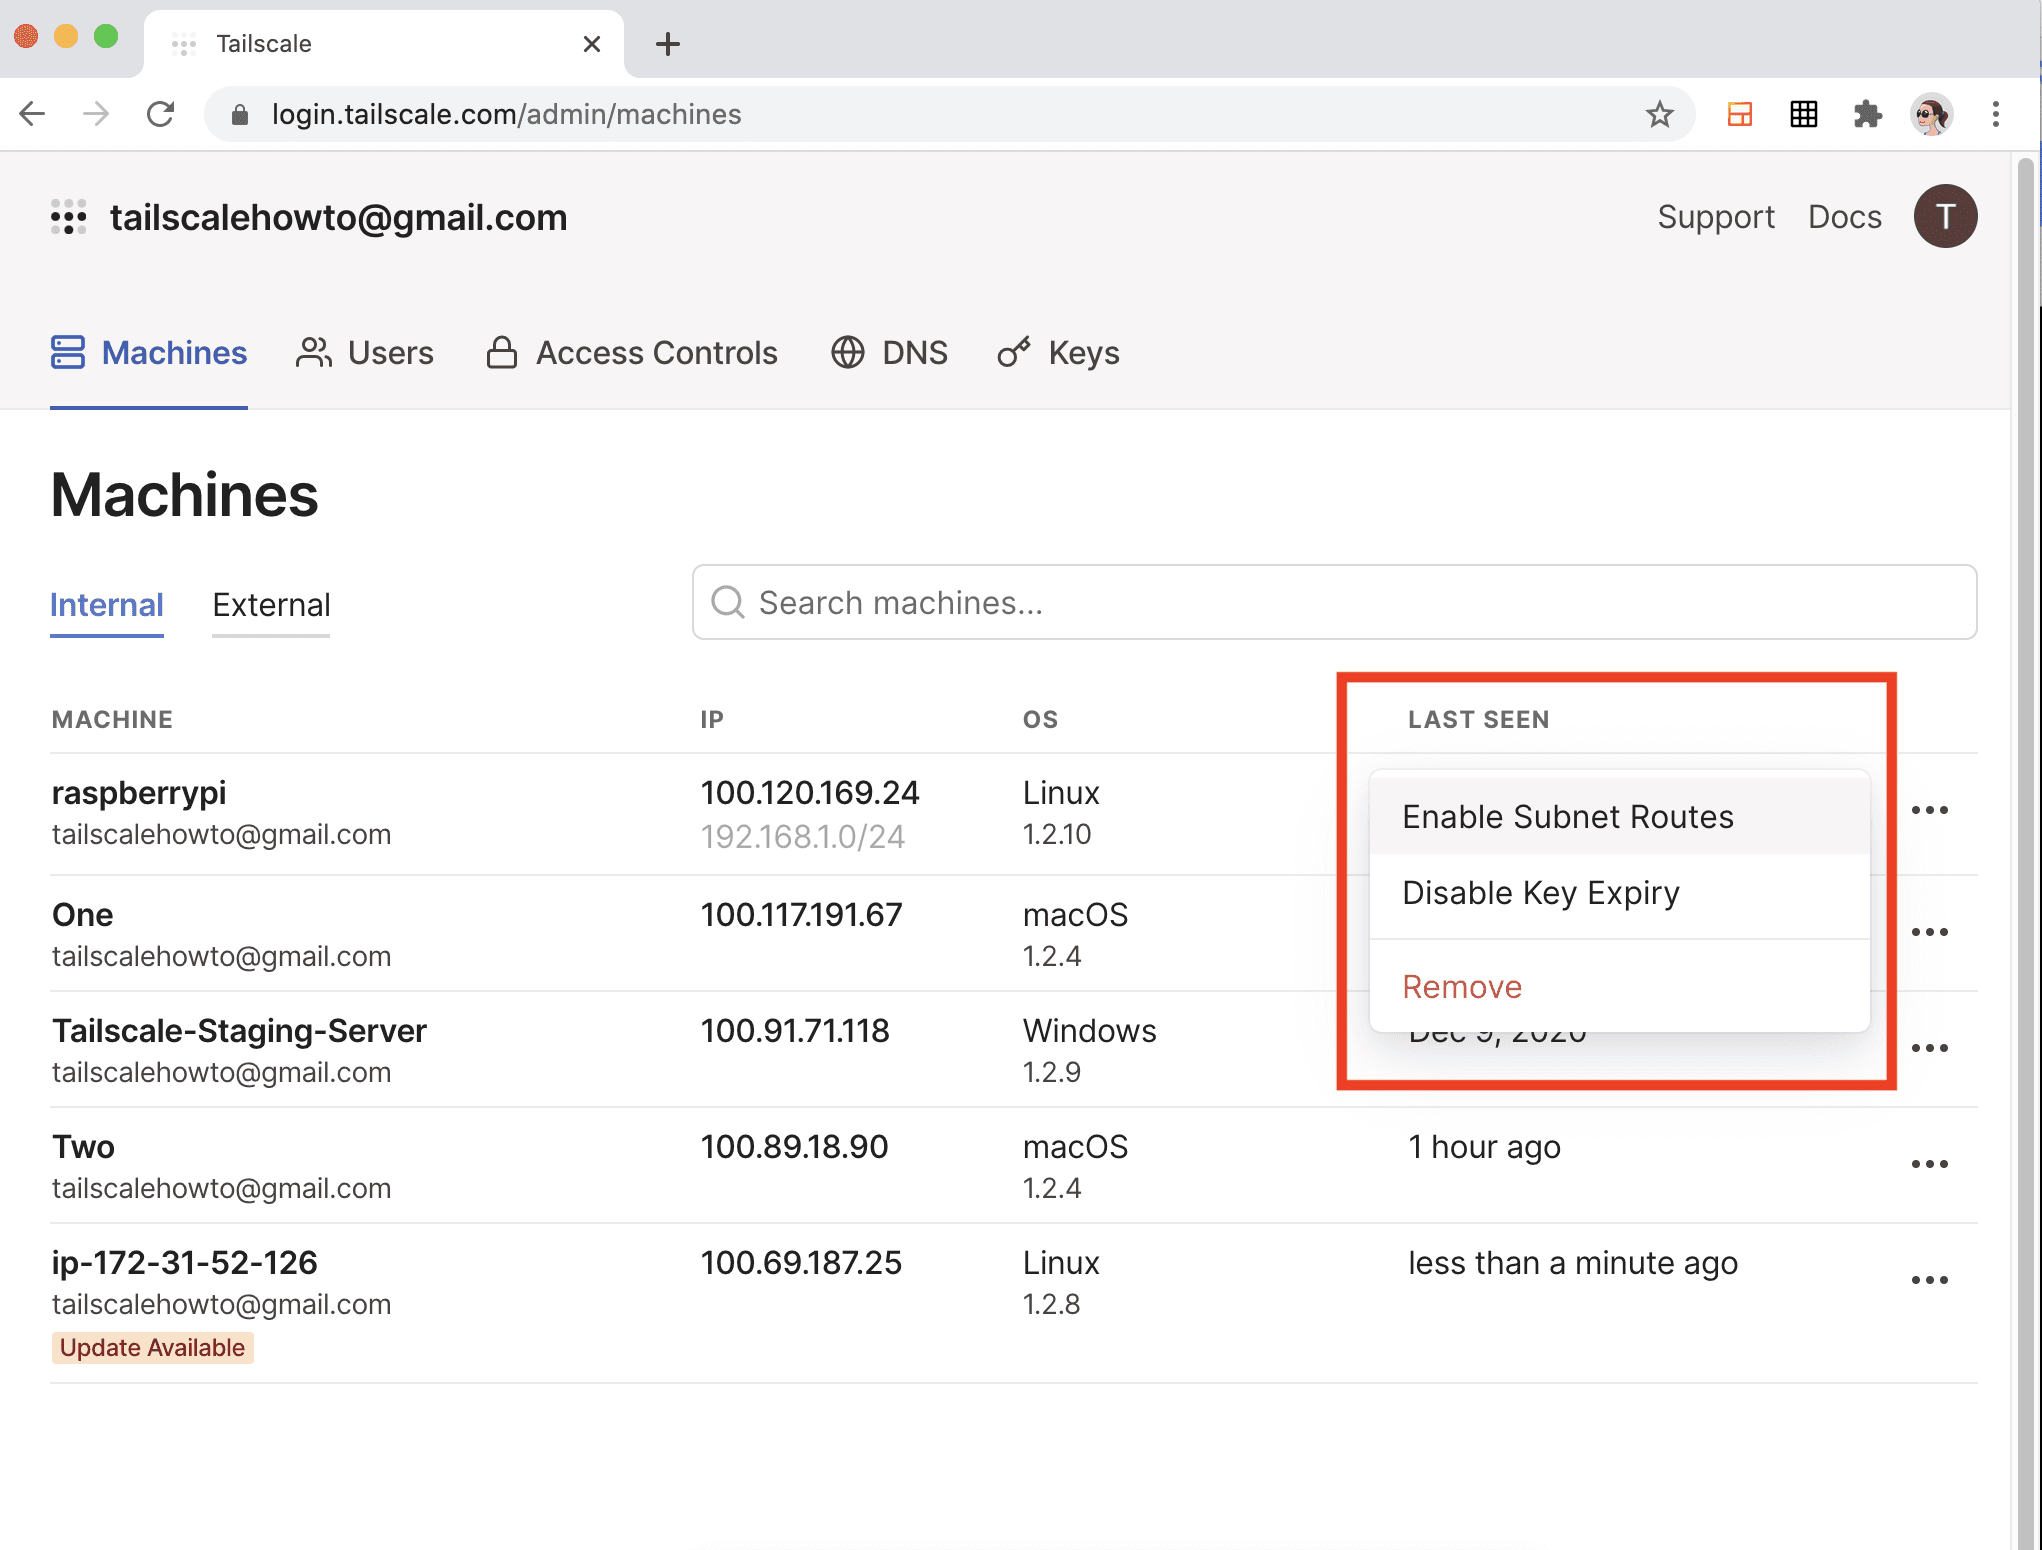
Task: Click the Tailscale-Staging-Server name
Action: click(239, 1031)
